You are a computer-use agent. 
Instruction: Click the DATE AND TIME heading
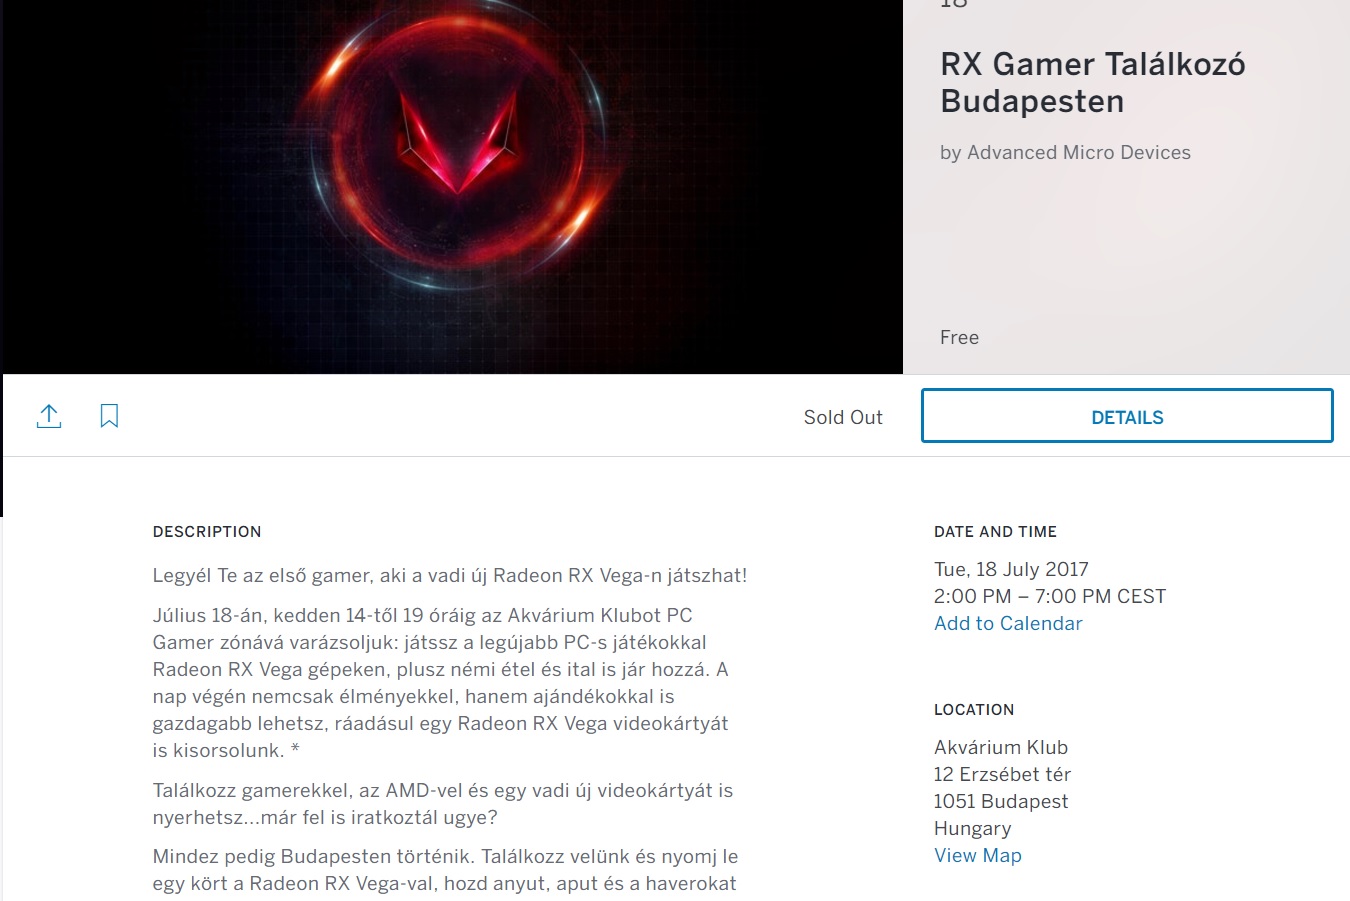click(995, 532)
